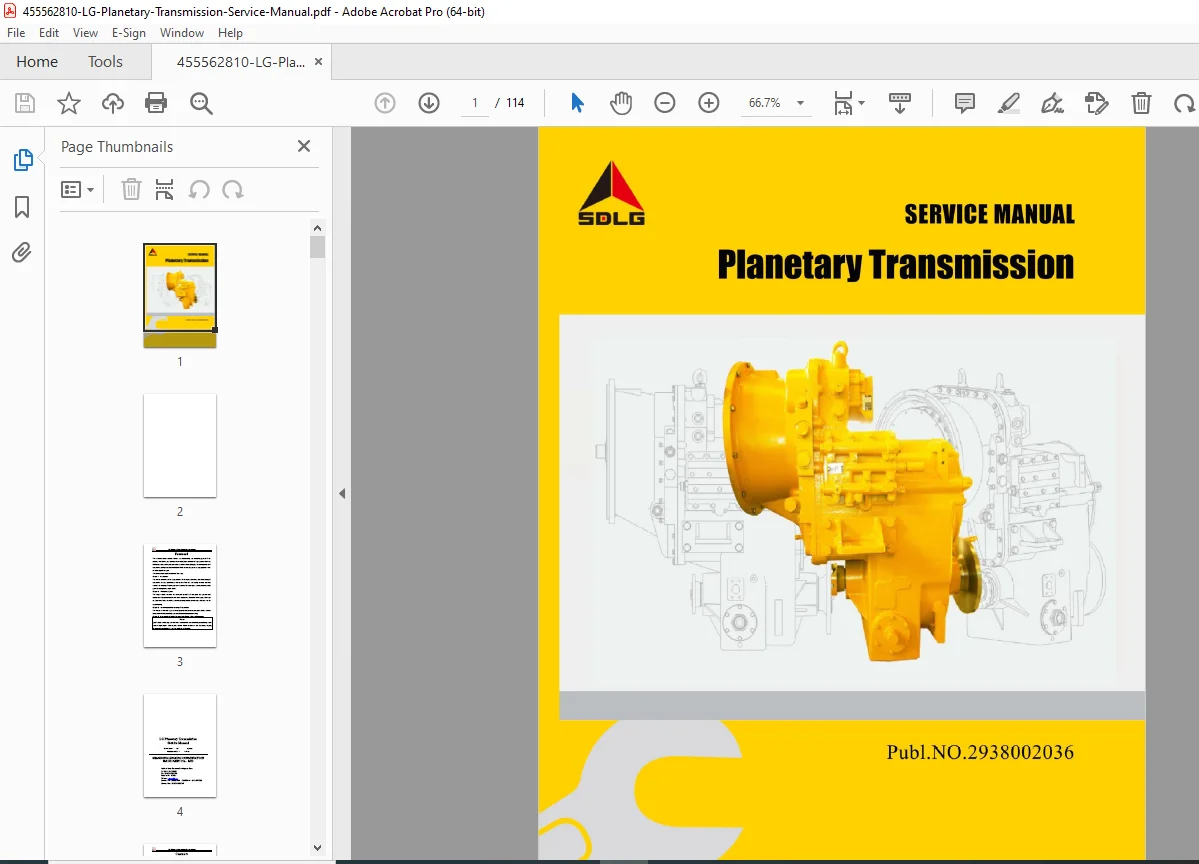Open the Attachments paperclip icon
This screenshot has height=864, width=1199.
[x=21, y=252]
